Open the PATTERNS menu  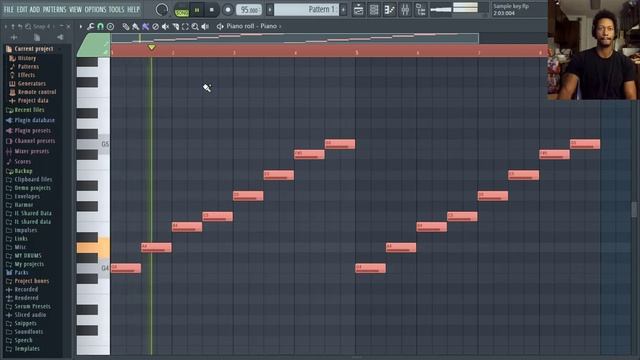point(54,9)
